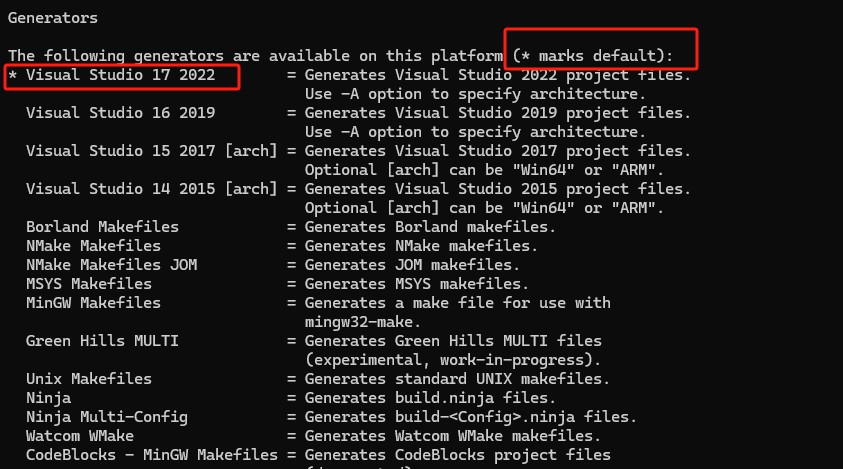The image size is (843, 469).
Task: Click the Generators heading text
Action: [51, 18]
